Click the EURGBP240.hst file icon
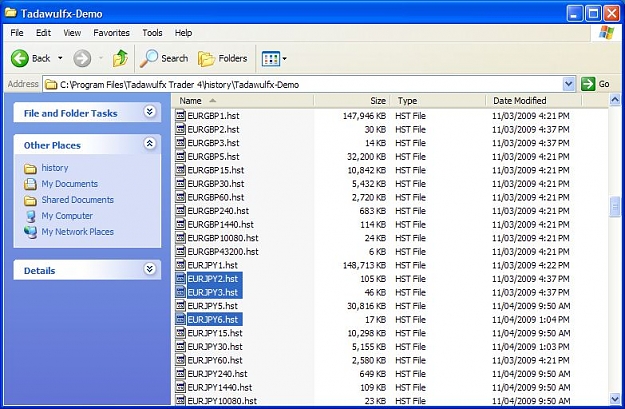 pos(181,210)
